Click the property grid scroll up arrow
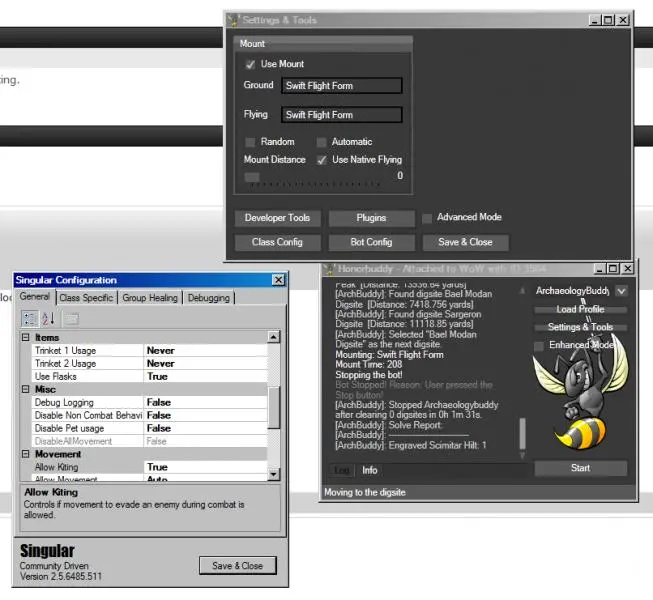The image size is (653, 600). 274,337
